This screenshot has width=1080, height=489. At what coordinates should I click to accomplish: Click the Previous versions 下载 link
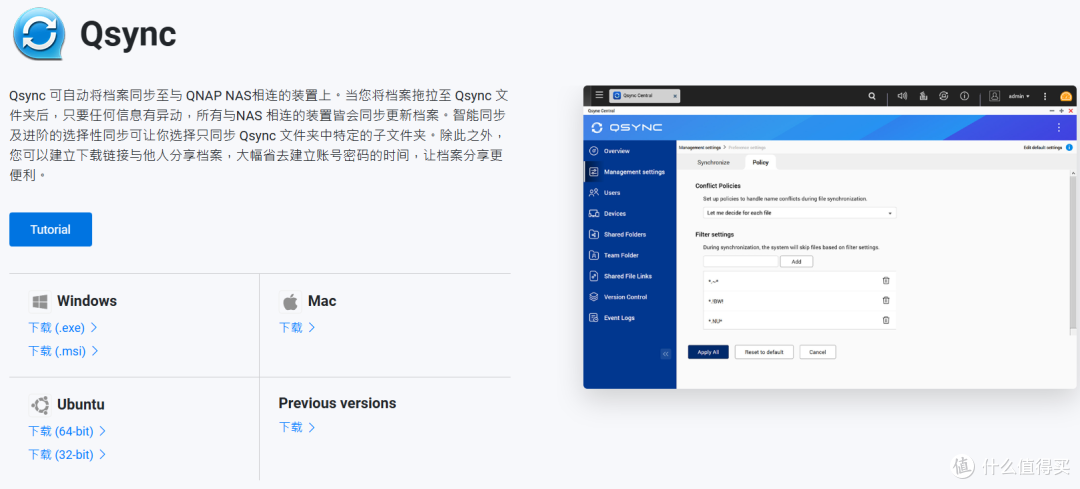click(x=297, y=427)
